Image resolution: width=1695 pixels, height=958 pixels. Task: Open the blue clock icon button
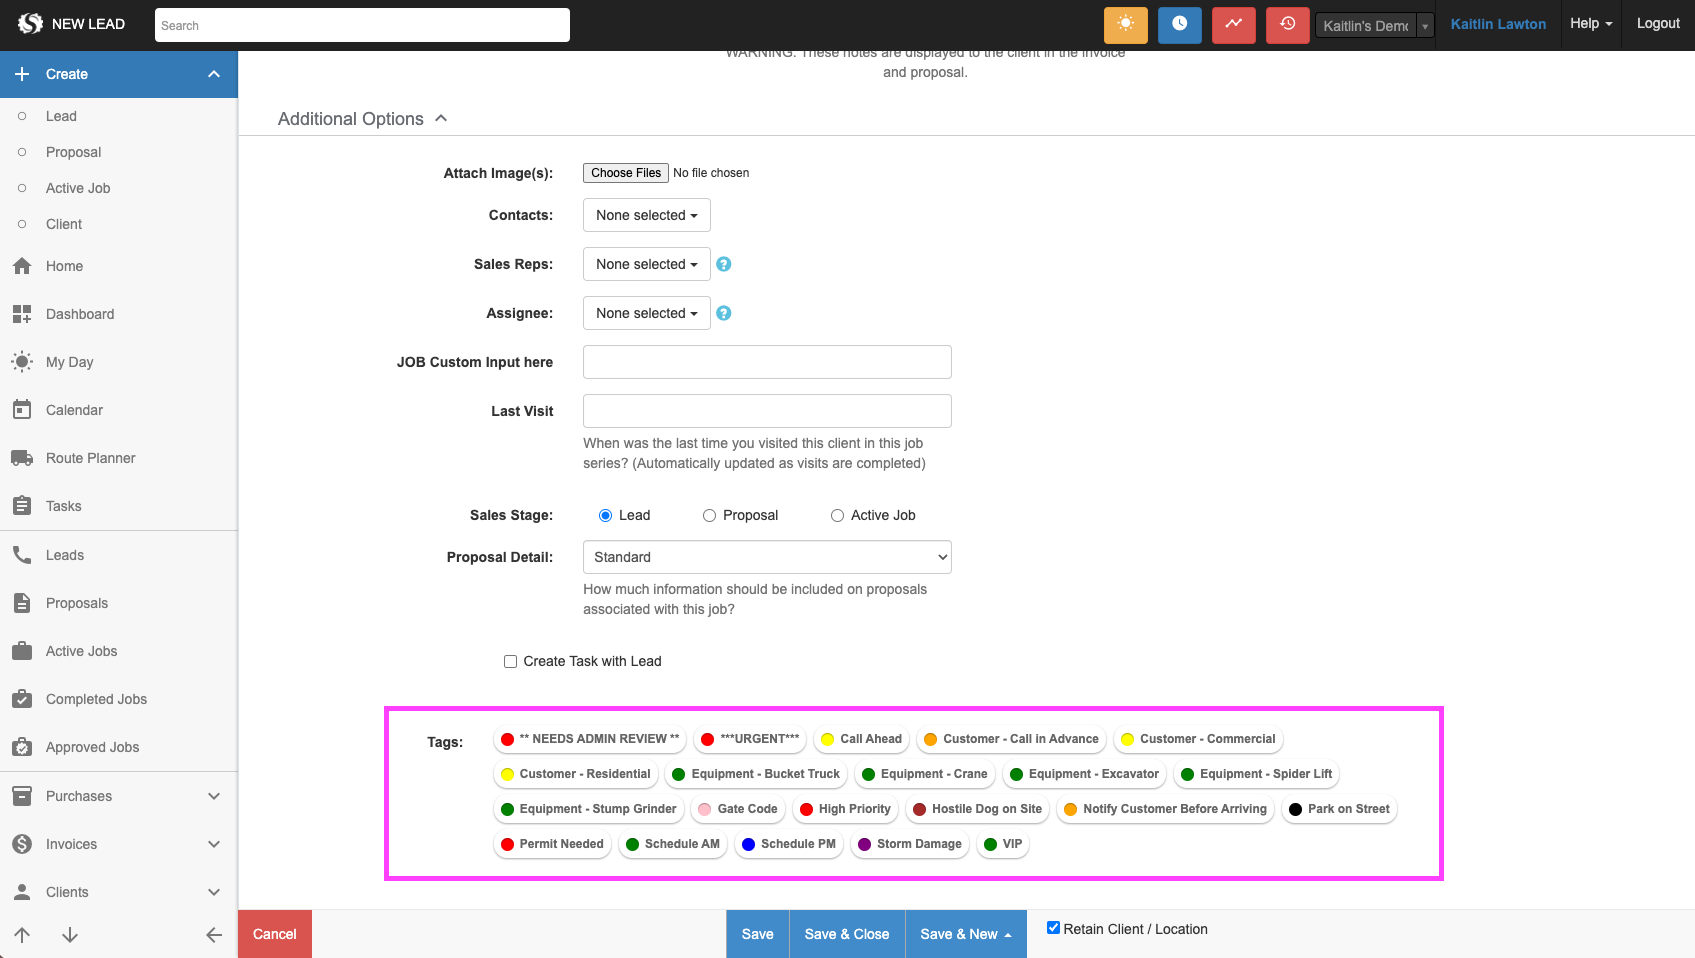[x=1179, y=24]
